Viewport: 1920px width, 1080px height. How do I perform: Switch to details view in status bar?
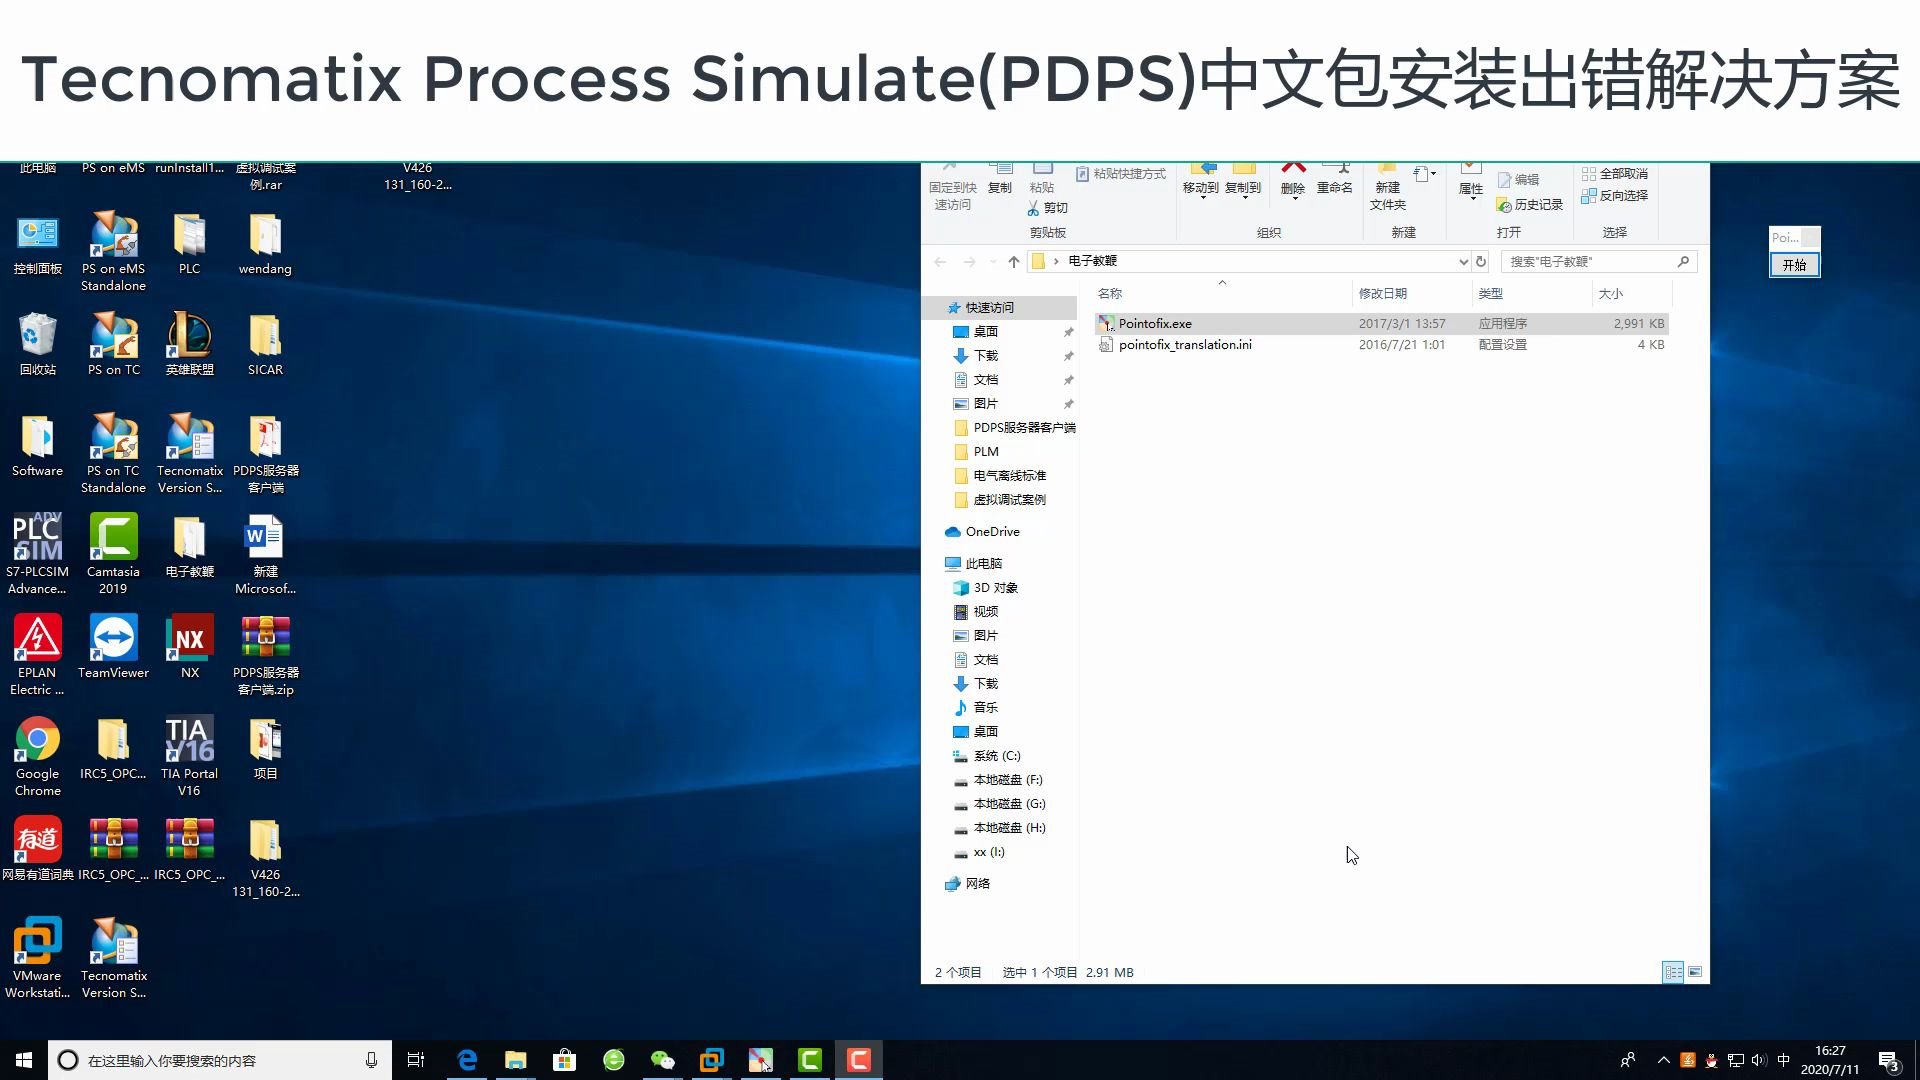pyautogui.click(x=1673, y=972)
